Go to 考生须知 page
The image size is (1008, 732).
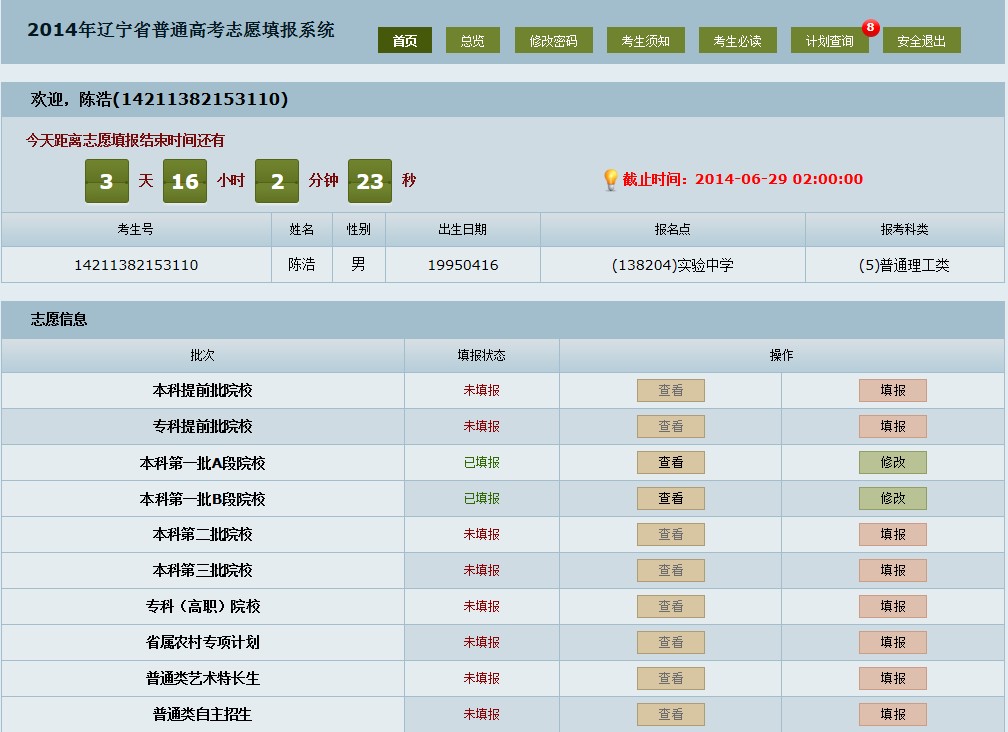pos(646,41)
